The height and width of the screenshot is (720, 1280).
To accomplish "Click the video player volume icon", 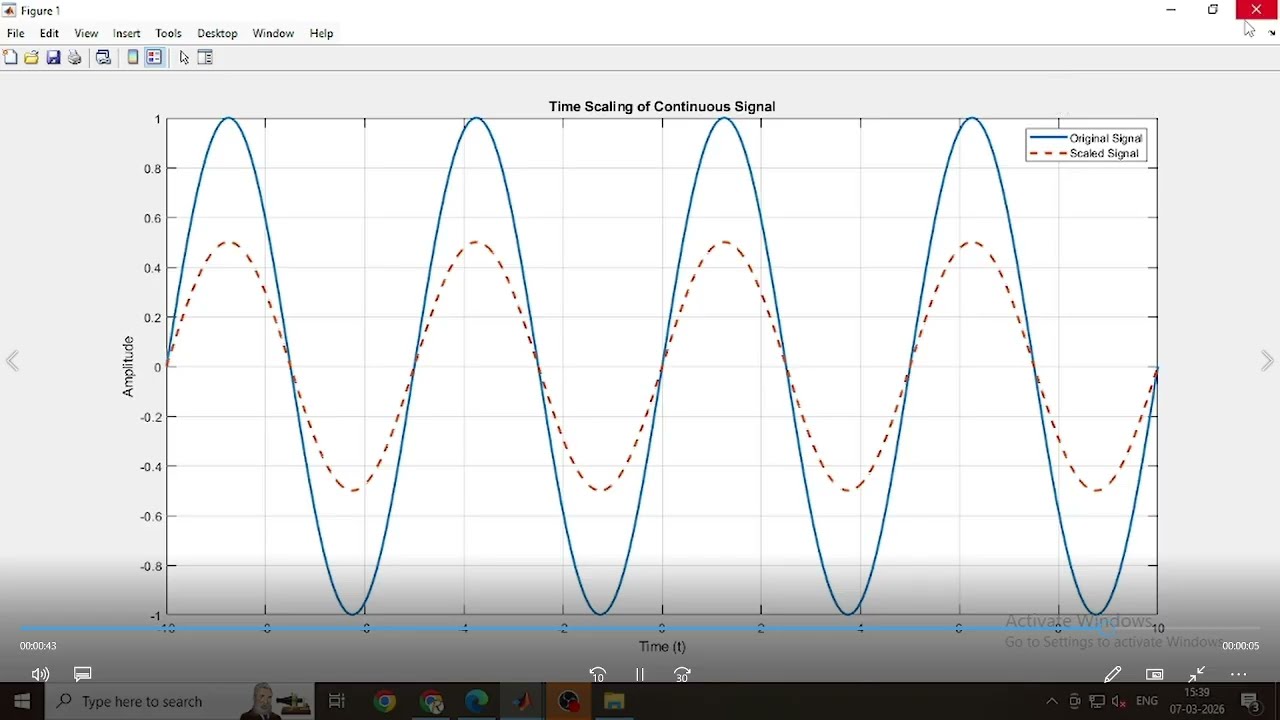I will point(40,675).
